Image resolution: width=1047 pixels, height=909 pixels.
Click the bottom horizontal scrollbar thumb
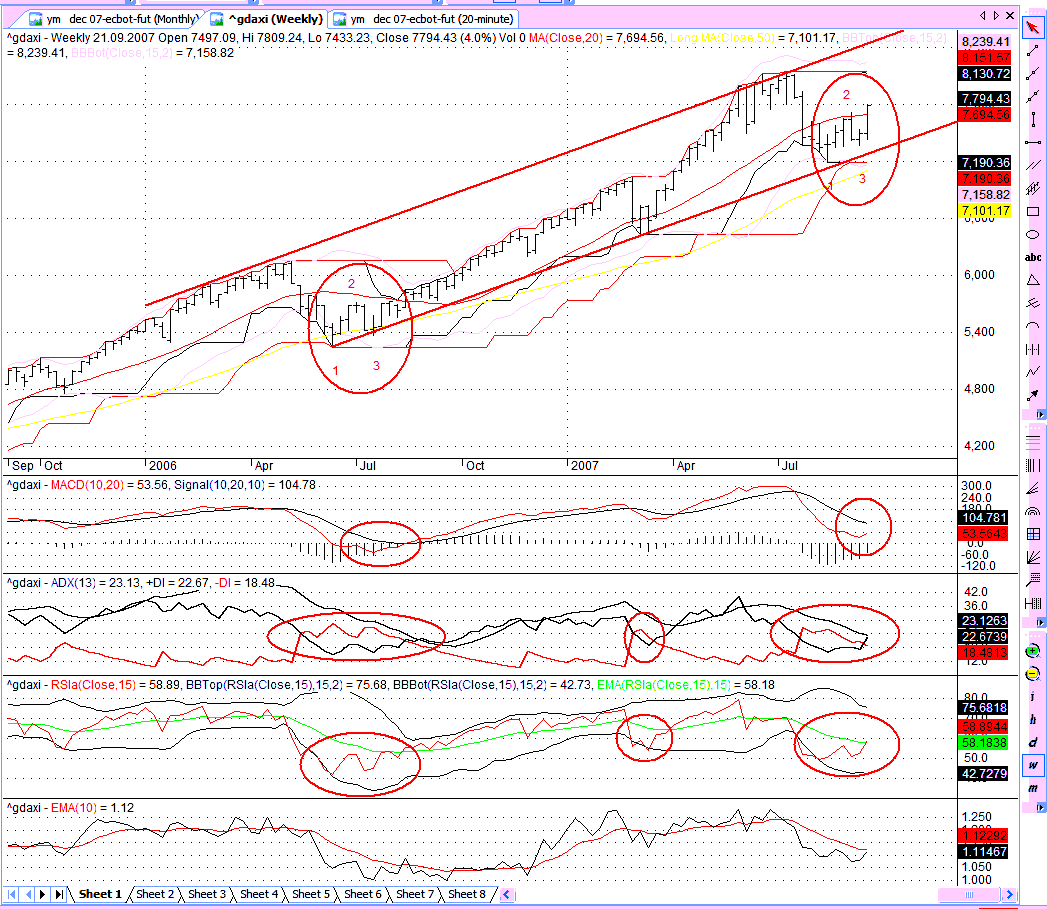969,895
